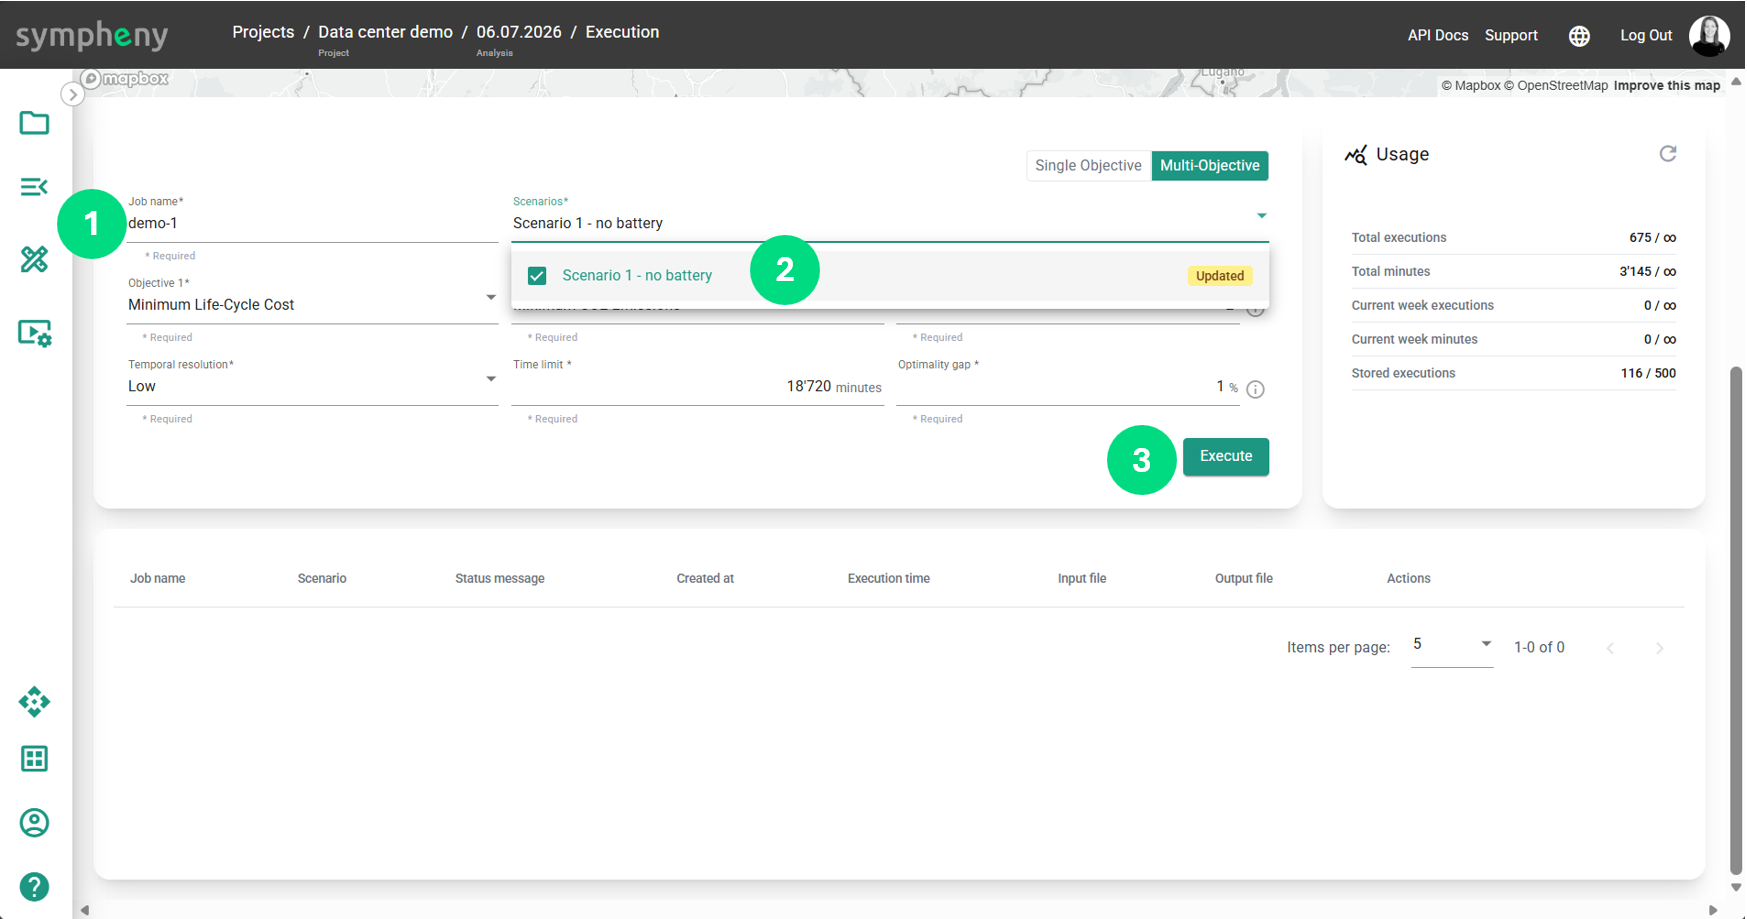This screenshot has height=919, width=1747.
Task: Open the design tools pencil-ruler icon
Action: tap(34, 259)
